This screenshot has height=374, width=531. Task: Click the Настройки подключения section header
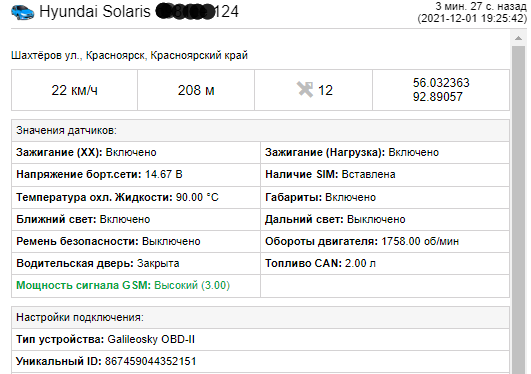(x=260, y=317)
